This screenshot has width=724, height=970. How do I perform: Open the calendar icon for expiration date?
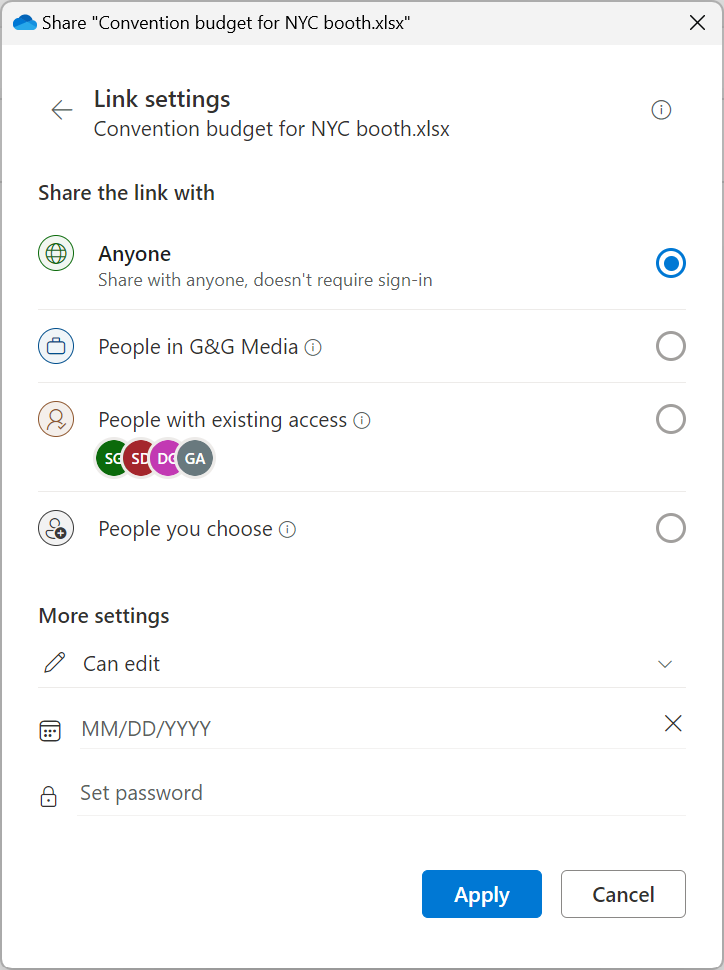(50, 731)
